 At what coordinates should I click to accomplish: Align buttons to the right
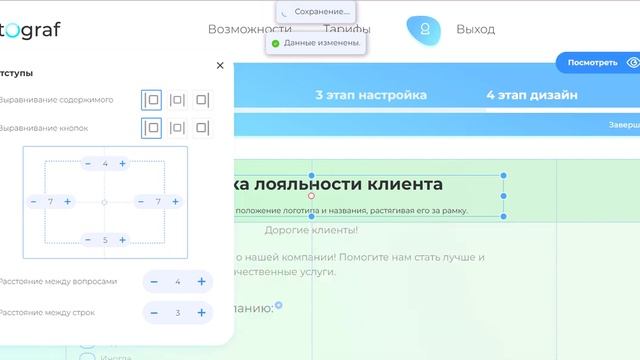pyautogui.click(x=202, y=128)
